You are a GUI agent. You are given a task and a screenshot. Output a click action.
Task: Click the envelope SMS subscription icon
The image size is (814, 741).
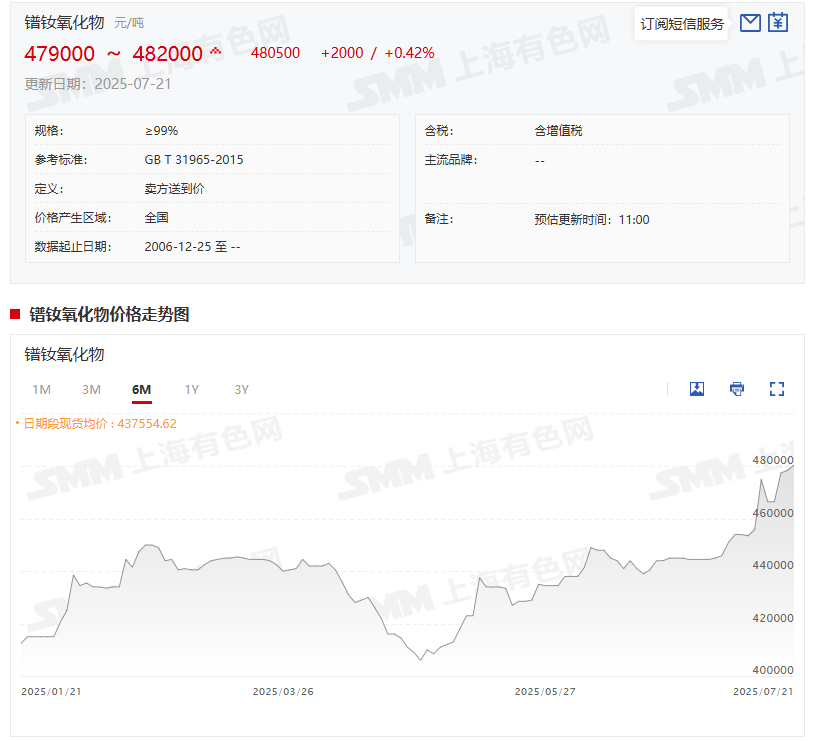(750, 23)
